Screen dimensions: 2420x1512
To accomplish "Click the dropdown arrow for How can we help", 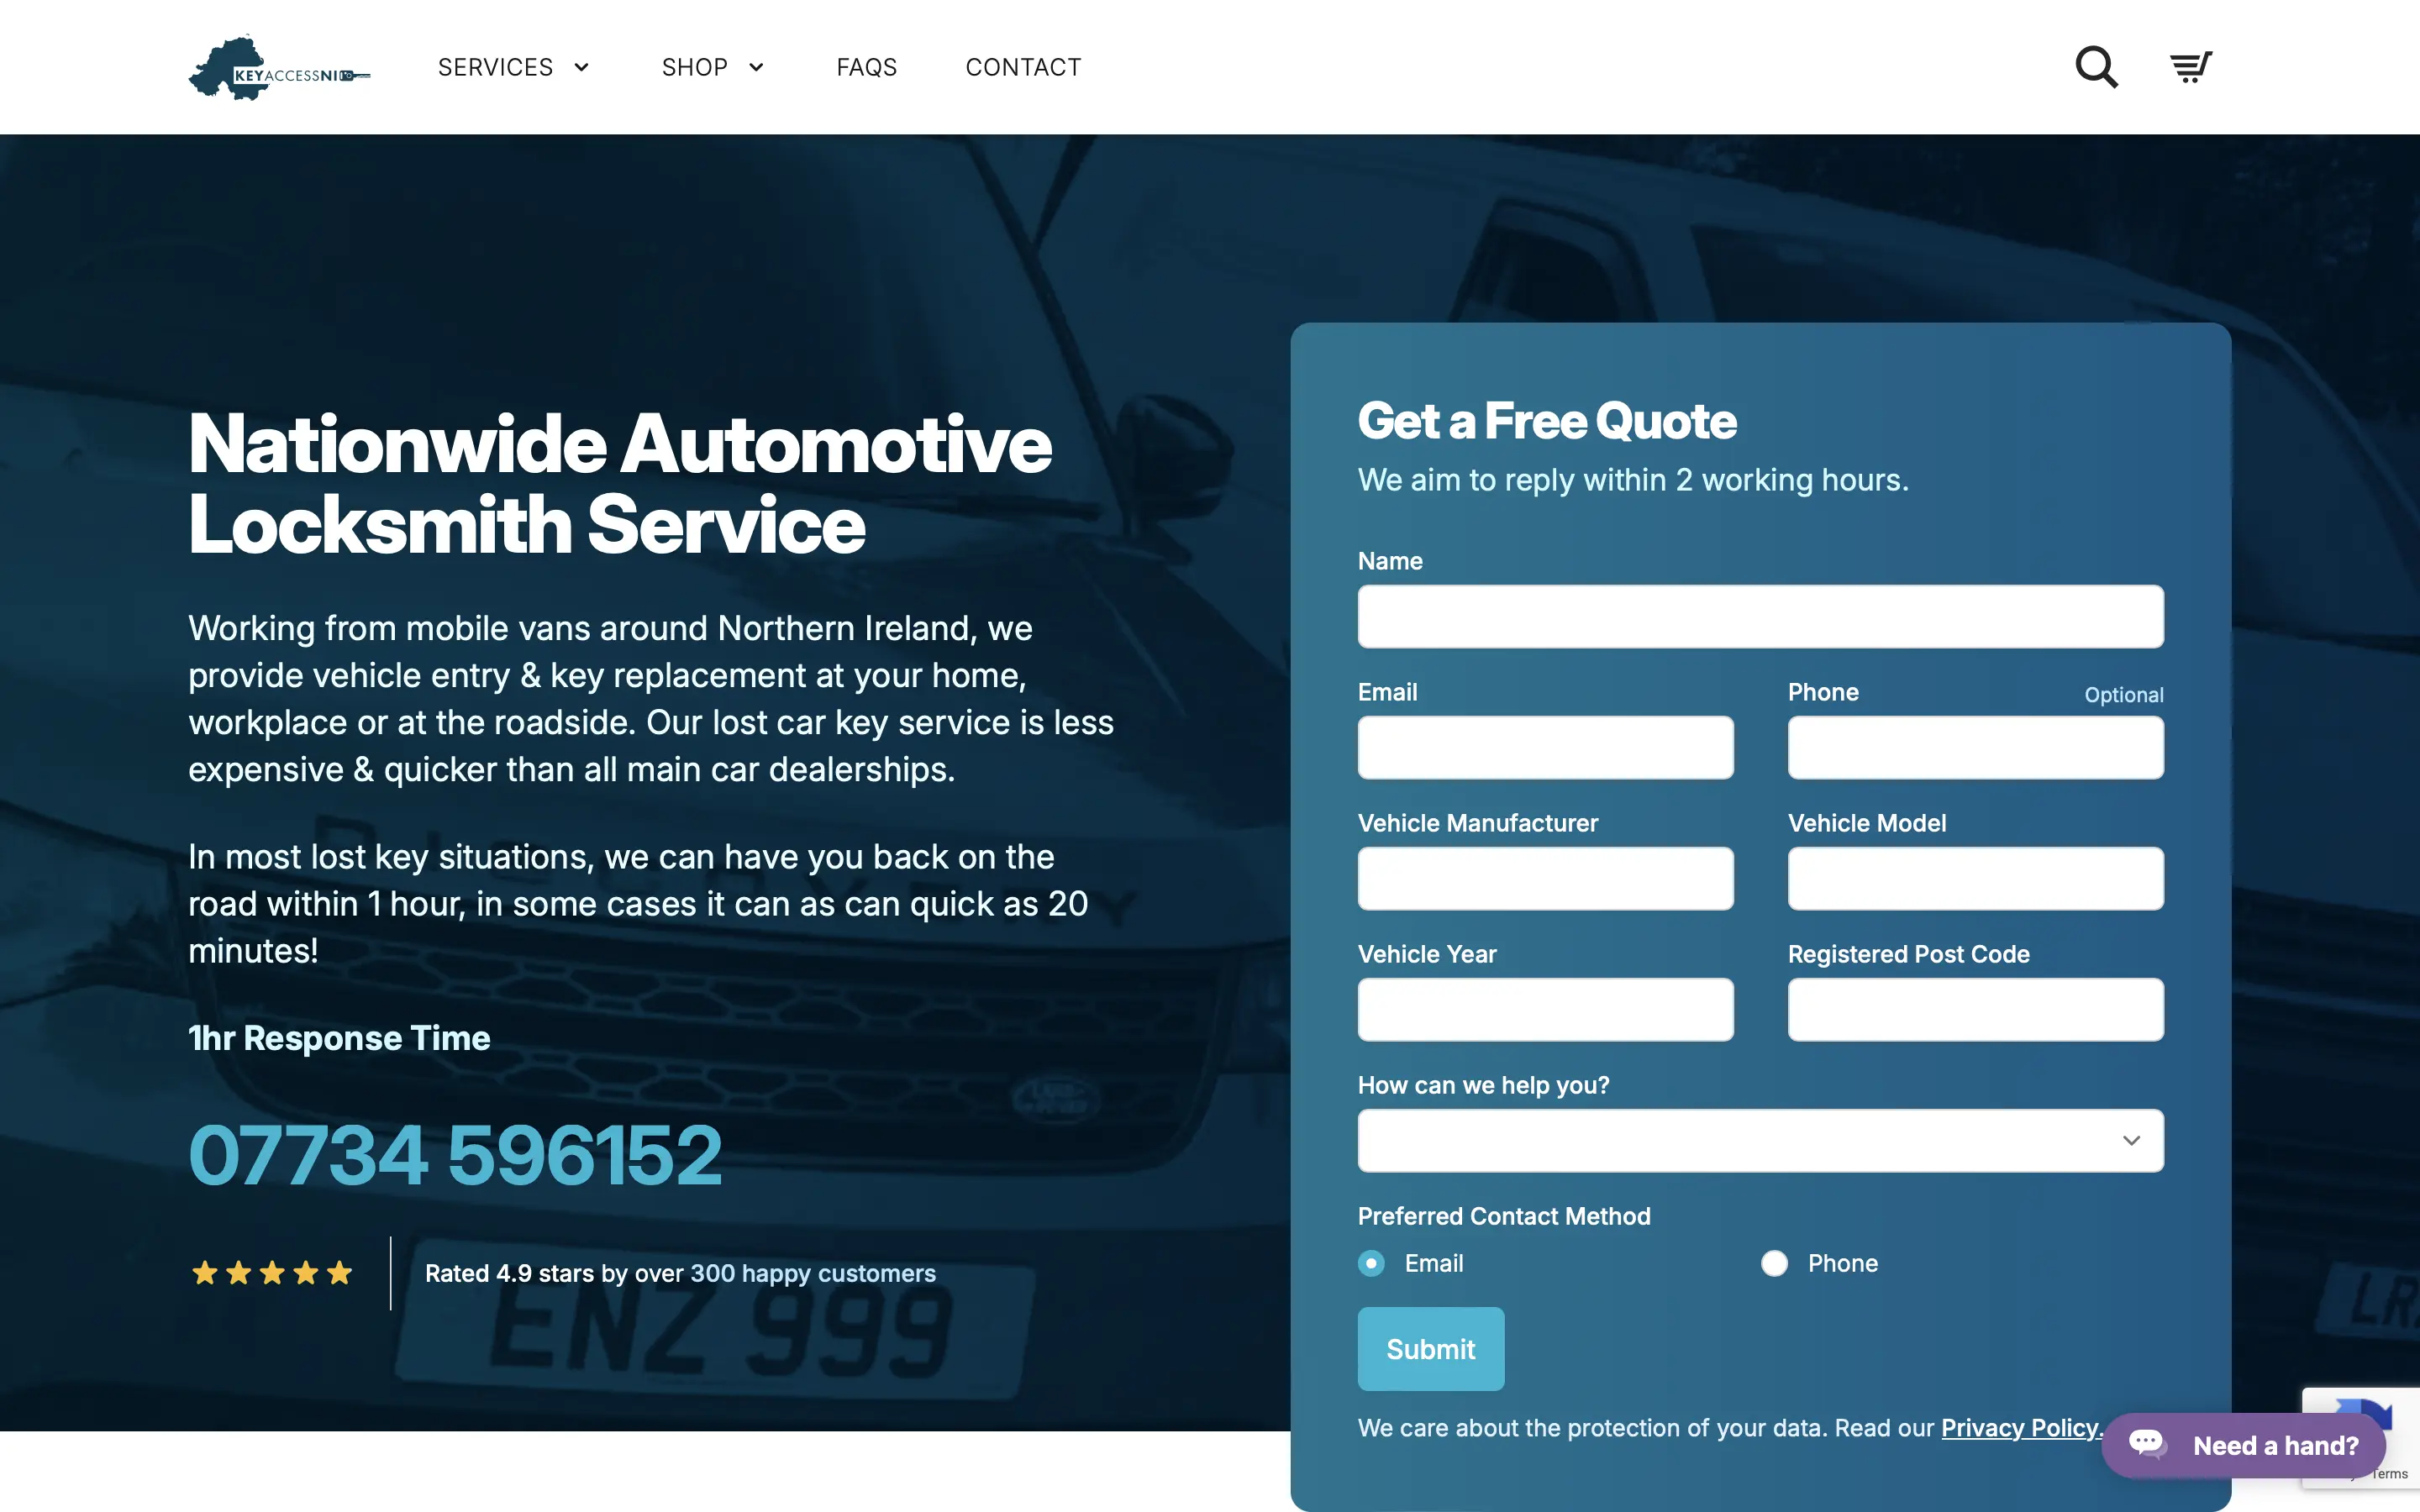I will coord(2131,1139).
